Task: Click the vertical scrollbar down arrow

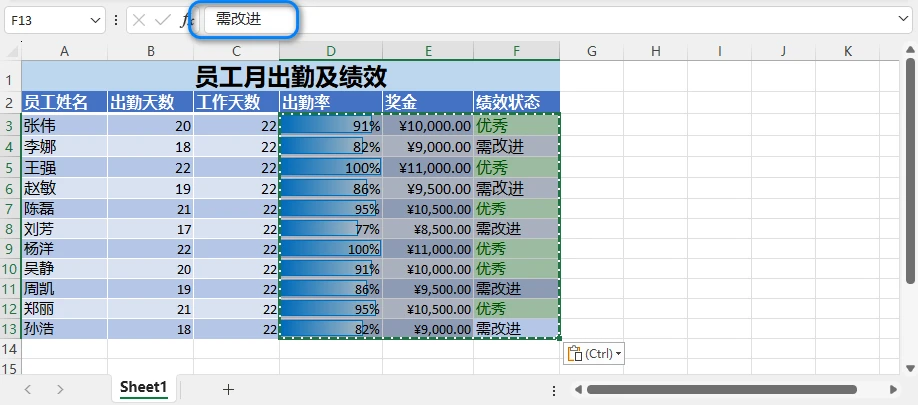Action: pos(910,368)
